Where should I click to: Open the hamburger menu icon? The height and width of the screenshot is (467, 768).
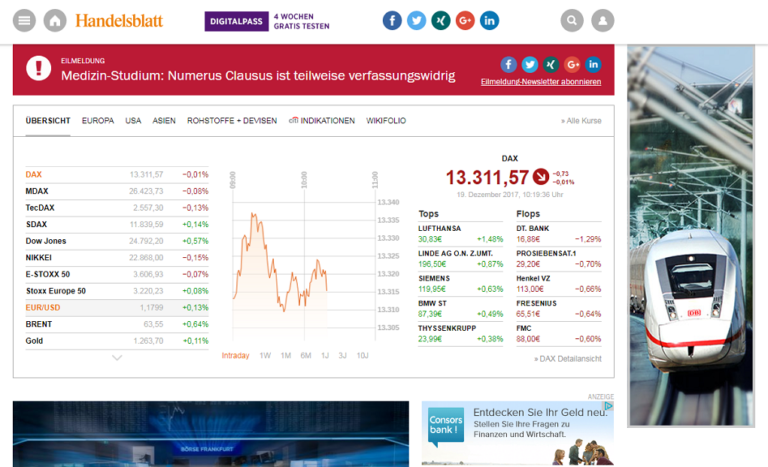tap(24, 21)
